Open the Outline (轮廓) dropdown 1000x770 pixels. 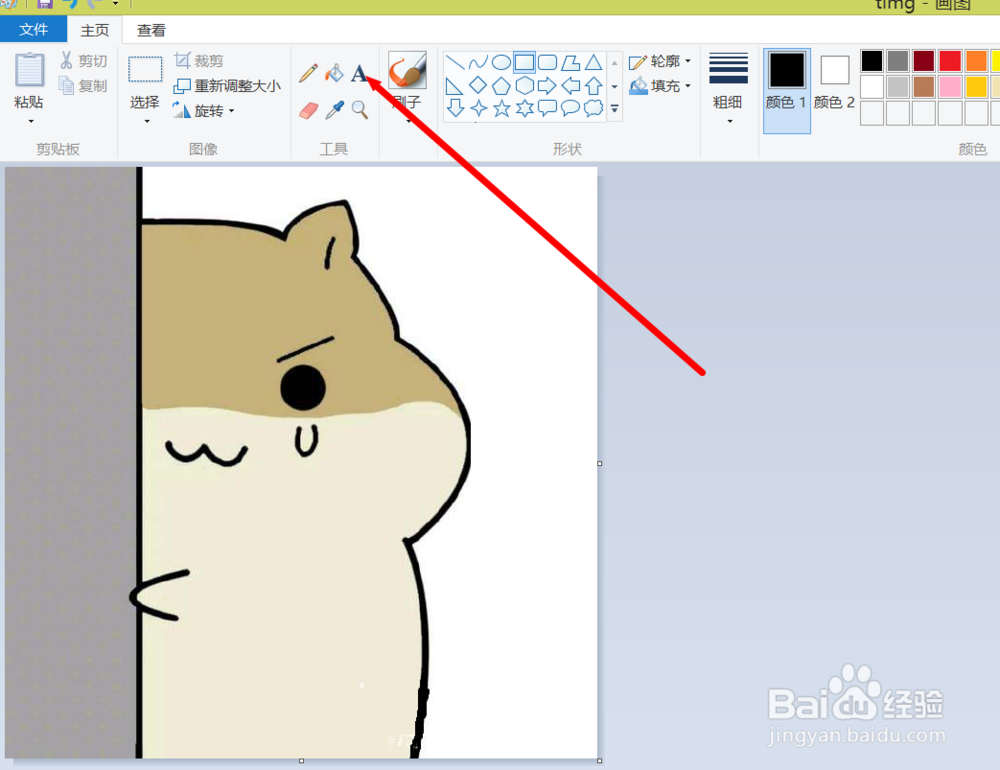click(660, 61)
